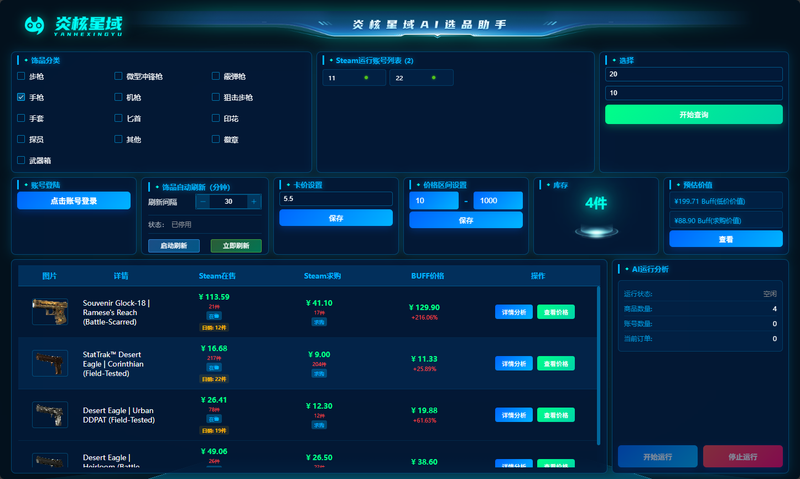Click the BUFF价格 column header
Viewport: 800px width, 479px height.
coord(428,275)
